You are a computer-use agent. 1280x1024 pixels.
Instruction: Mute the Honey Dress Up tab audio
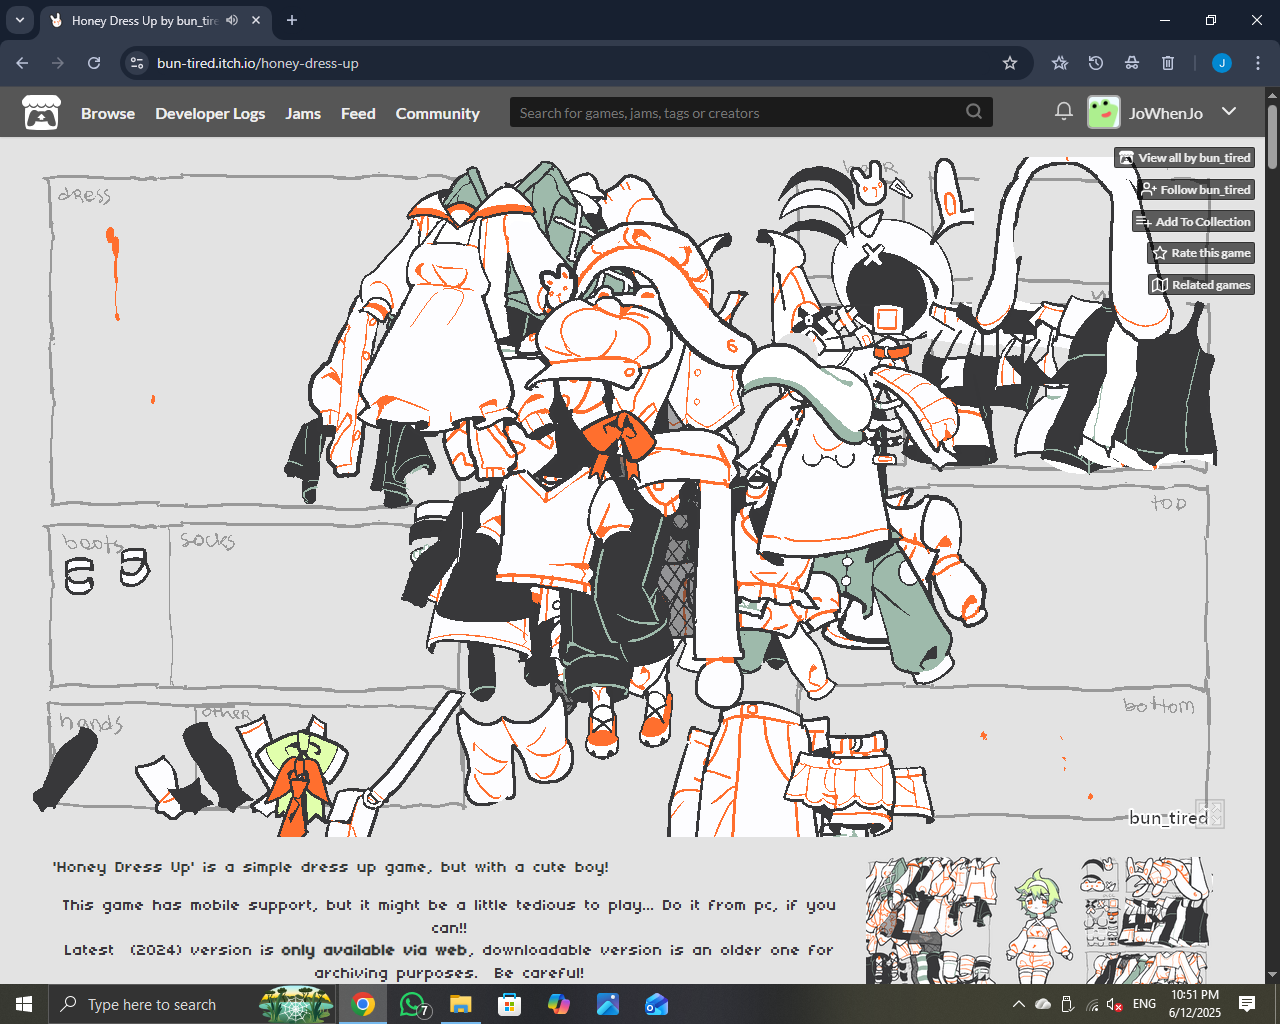pos(232,20)
